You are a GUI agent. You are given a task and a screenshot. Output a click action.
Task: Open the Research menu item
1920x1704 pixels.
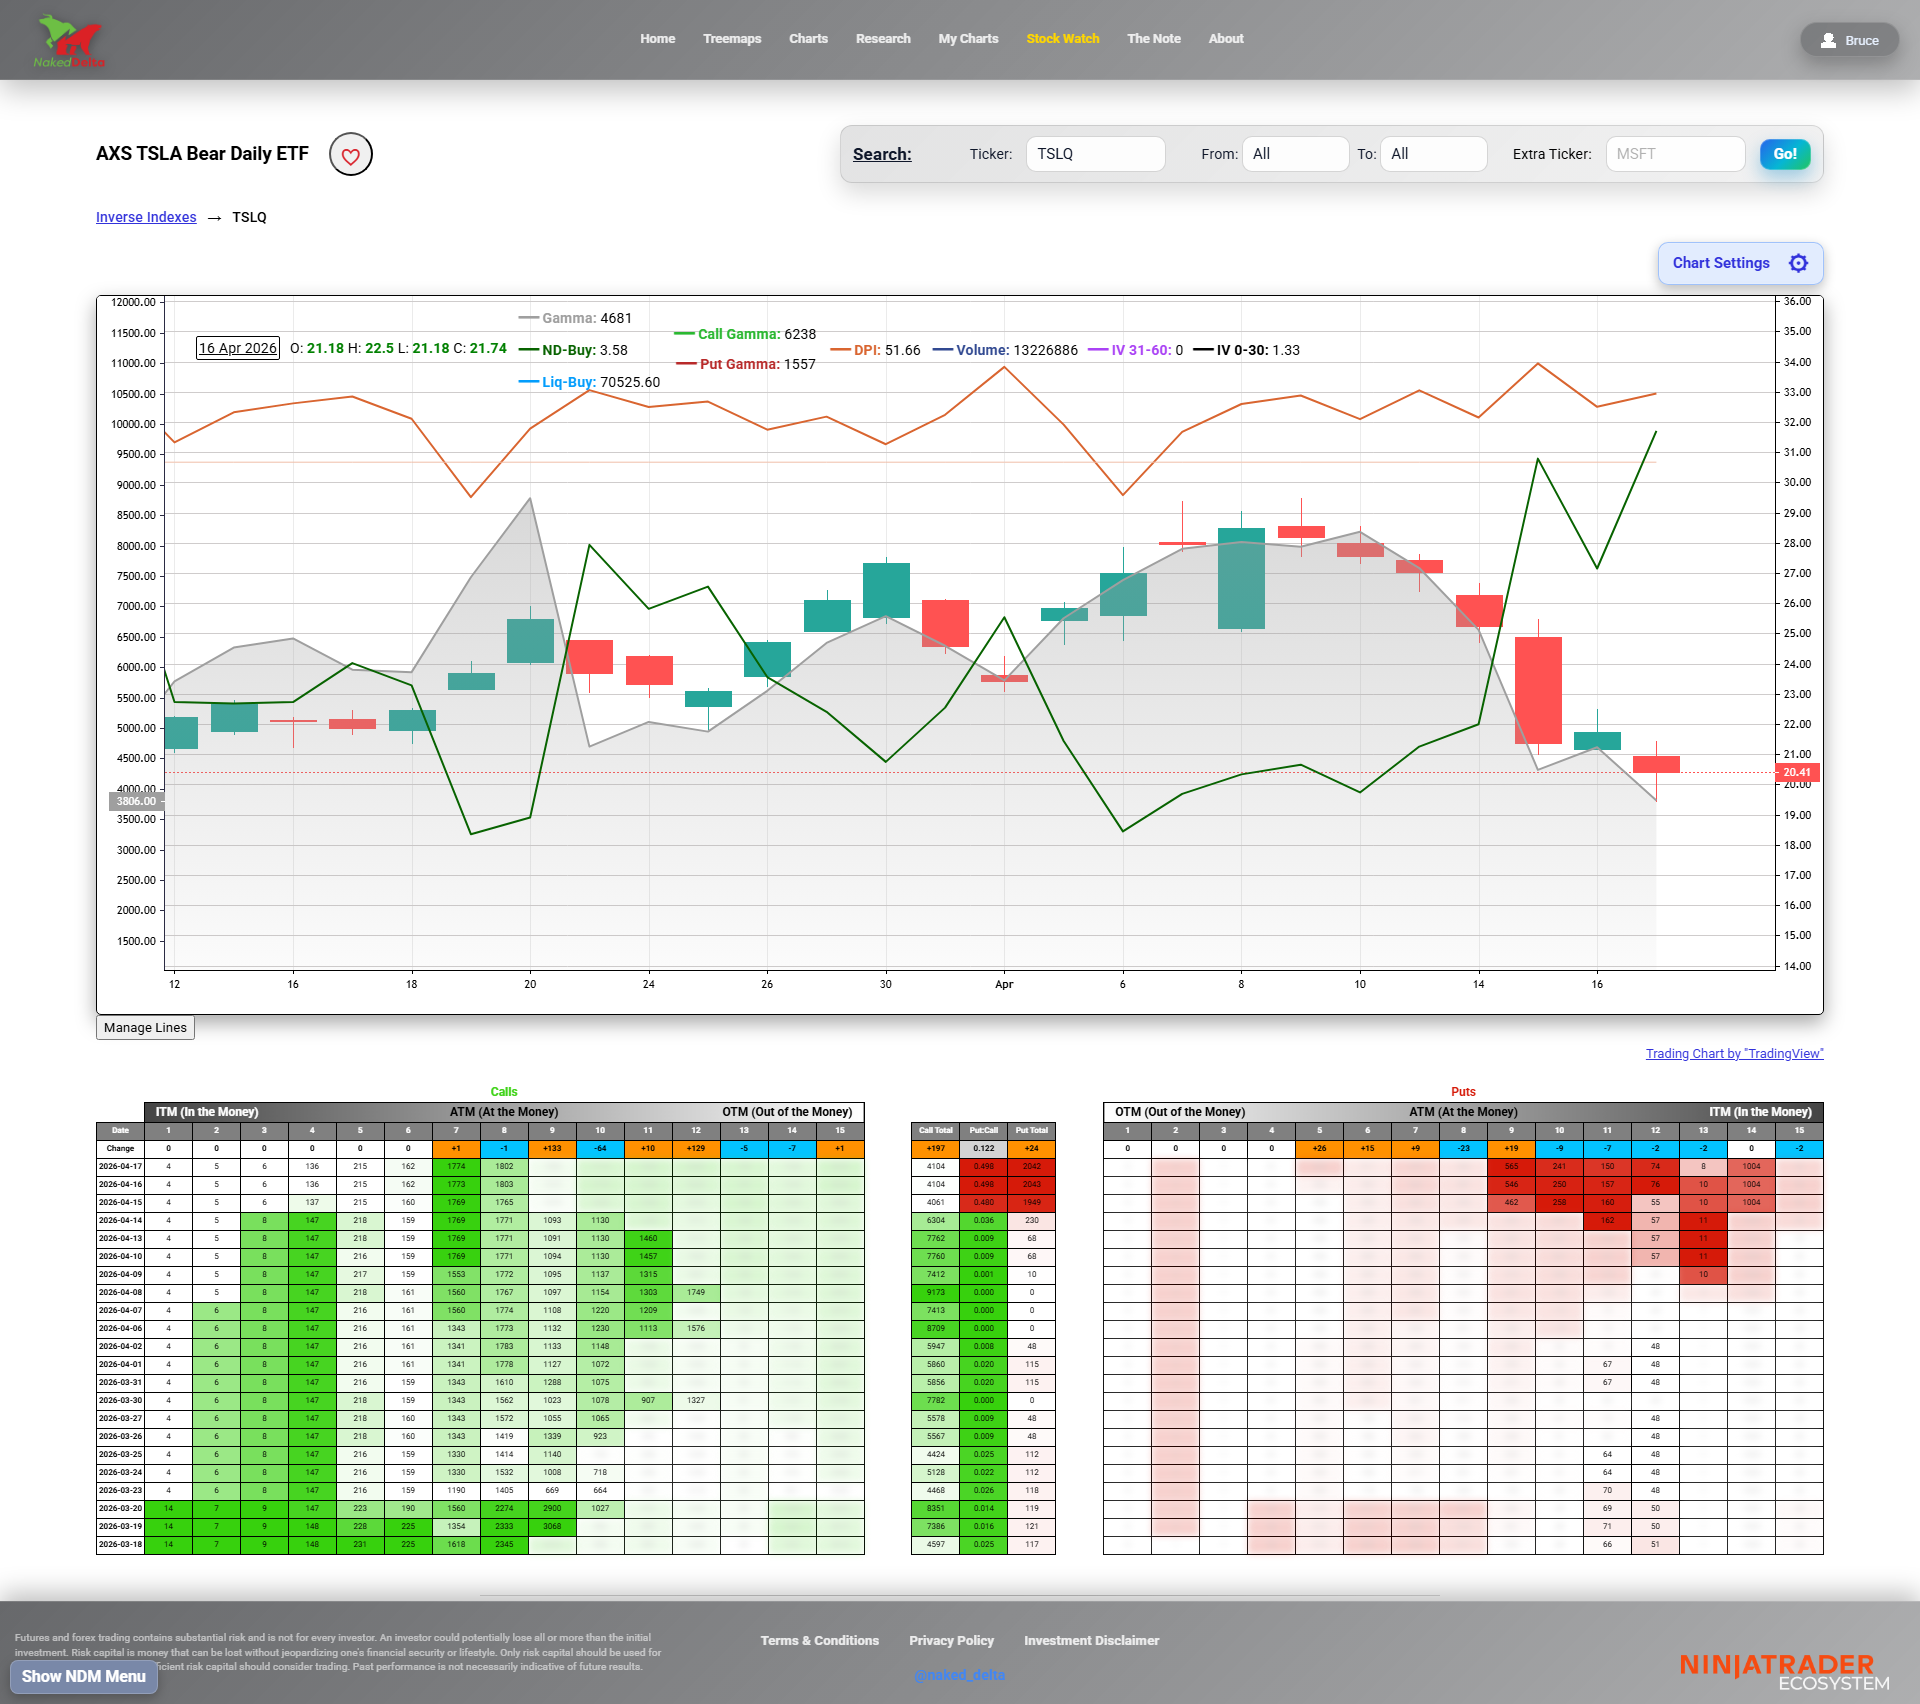tap(883, 39)
